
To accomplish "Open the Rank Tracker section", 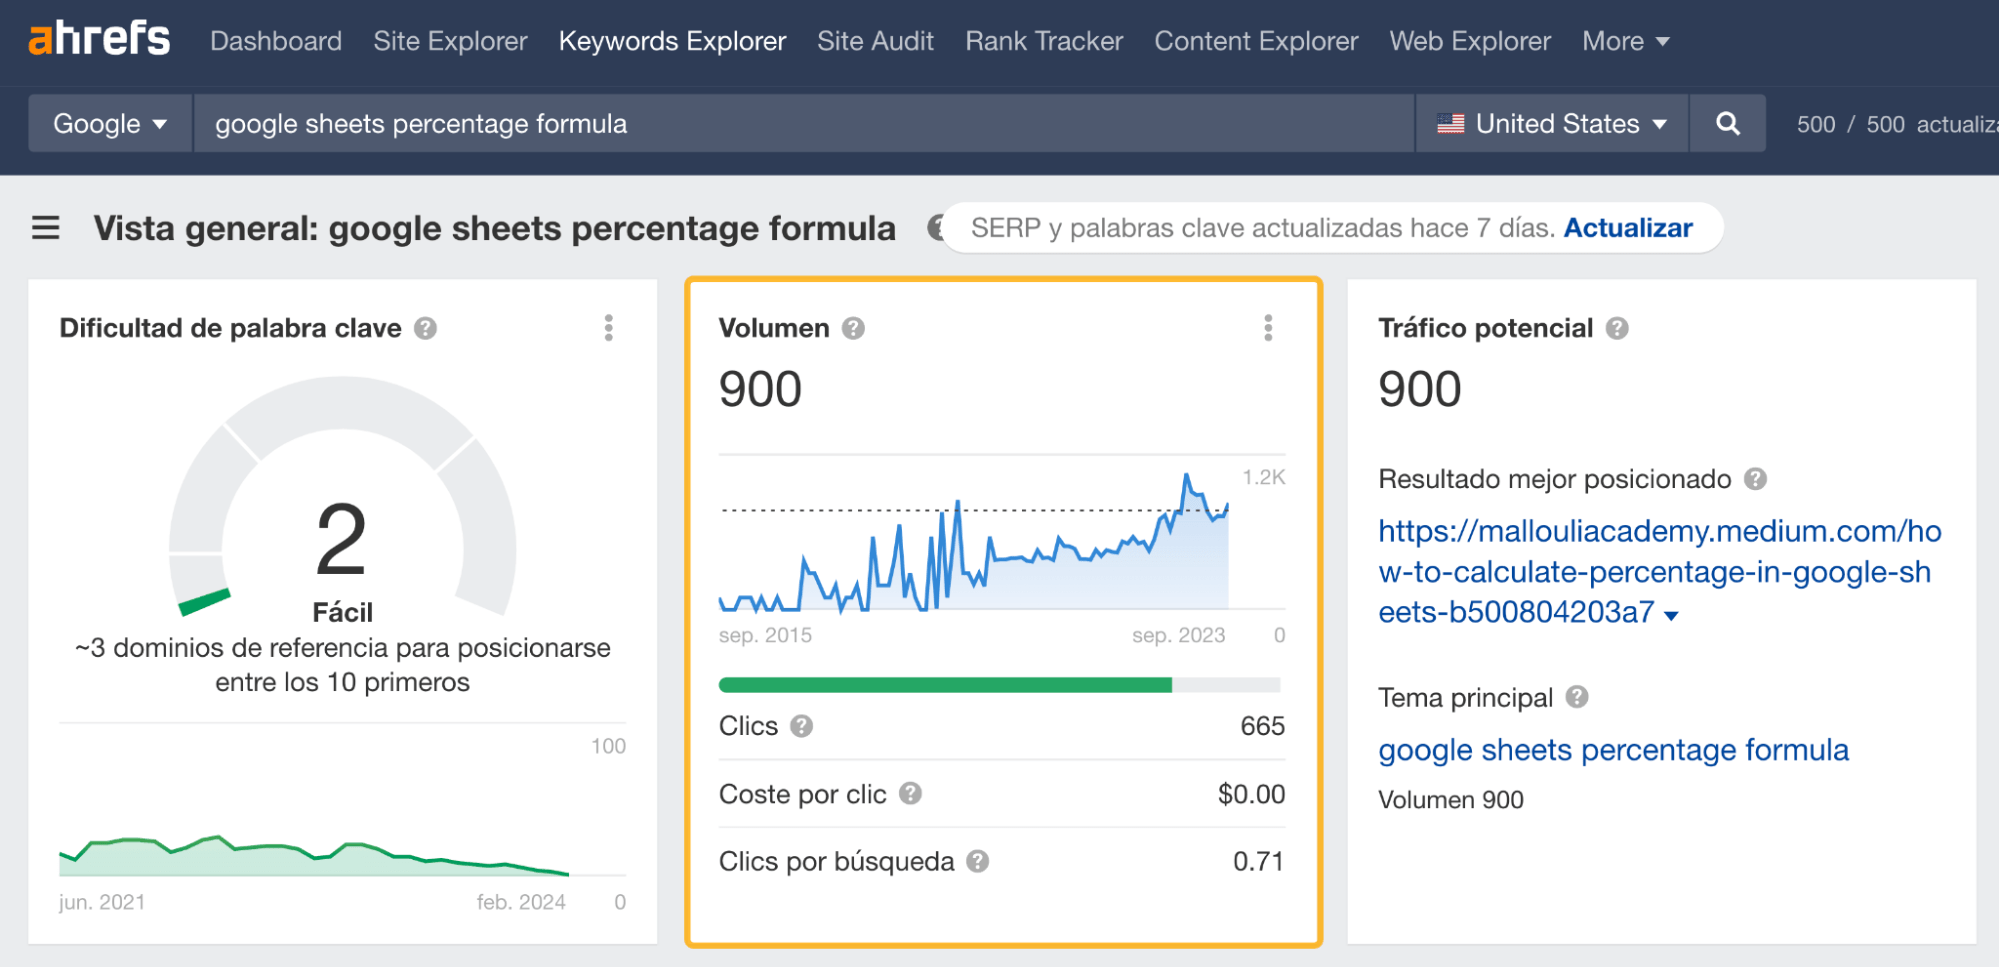I will pos(1043,41).
